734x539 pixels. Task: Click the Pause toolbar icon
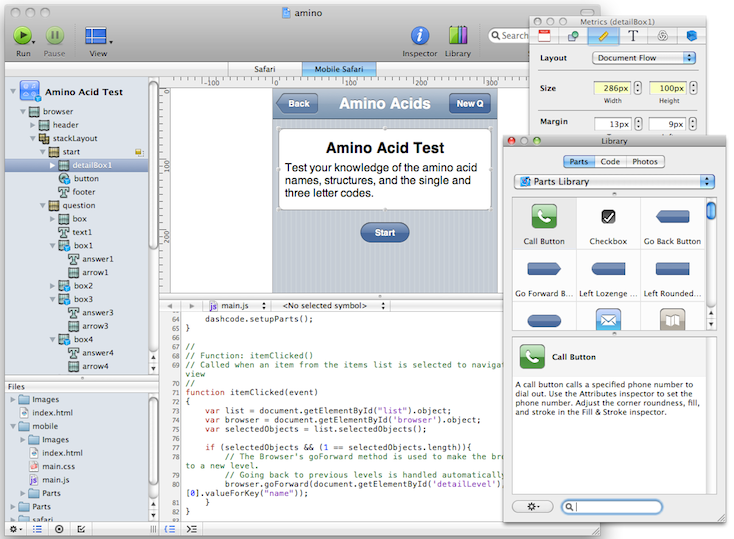[54, 36]
